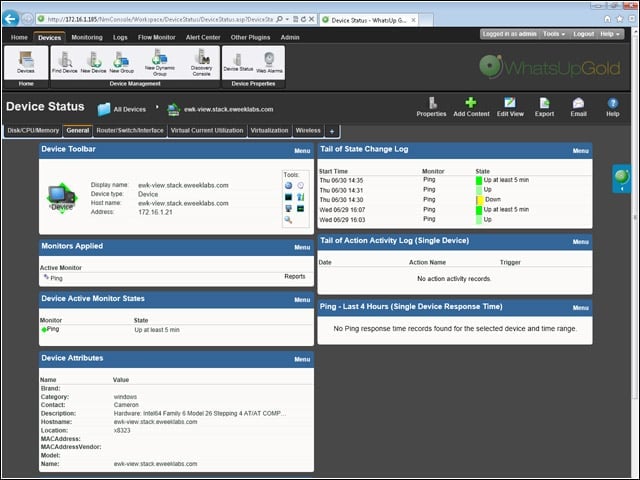The image size is (640, 480).
Task: Click the Location value x8323
Action: pyautogui.click(x=122, y=430)
